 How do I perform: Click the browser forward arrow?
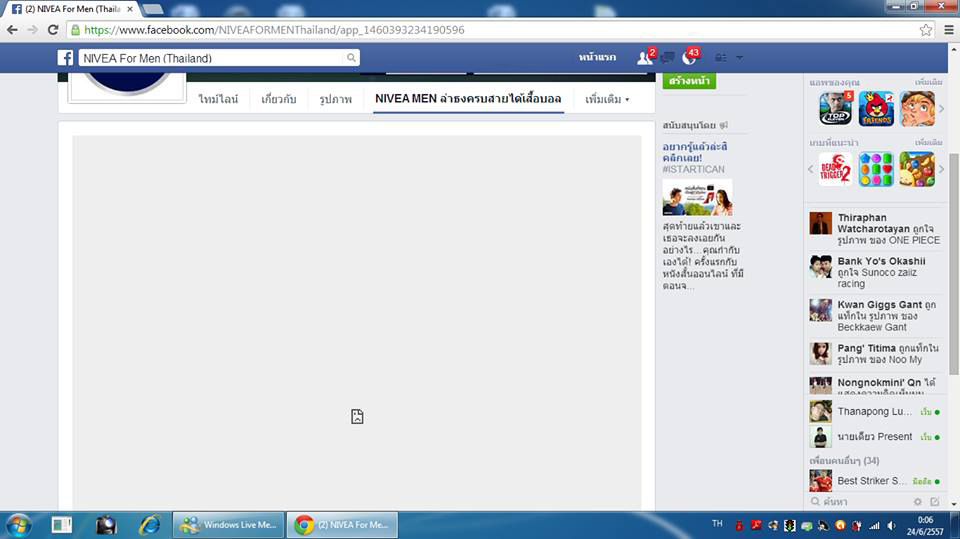pos(33,29)
